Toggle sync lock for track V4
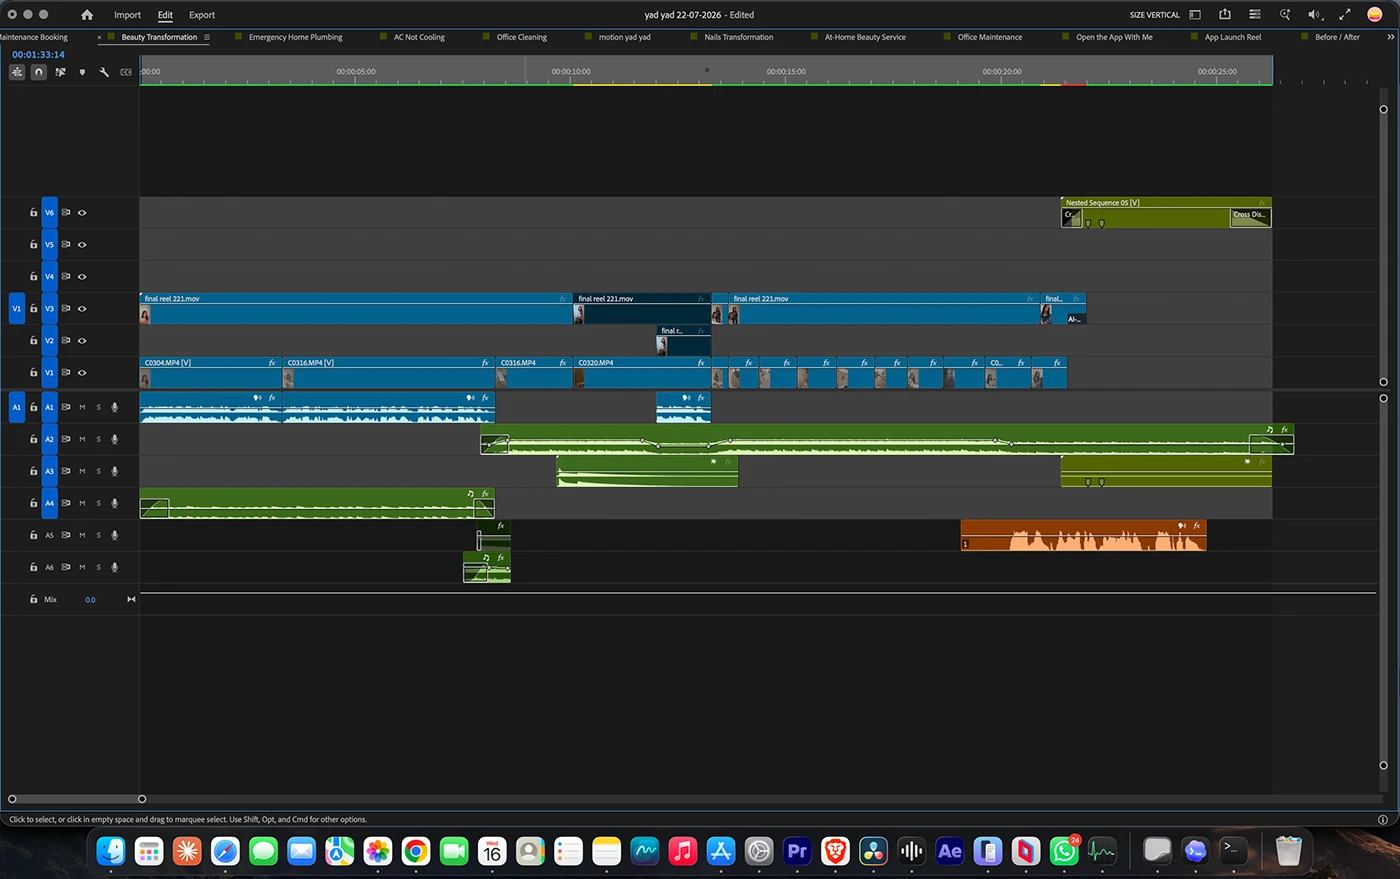The height and width of the screenshot is (879, 1400). (66, 277)
